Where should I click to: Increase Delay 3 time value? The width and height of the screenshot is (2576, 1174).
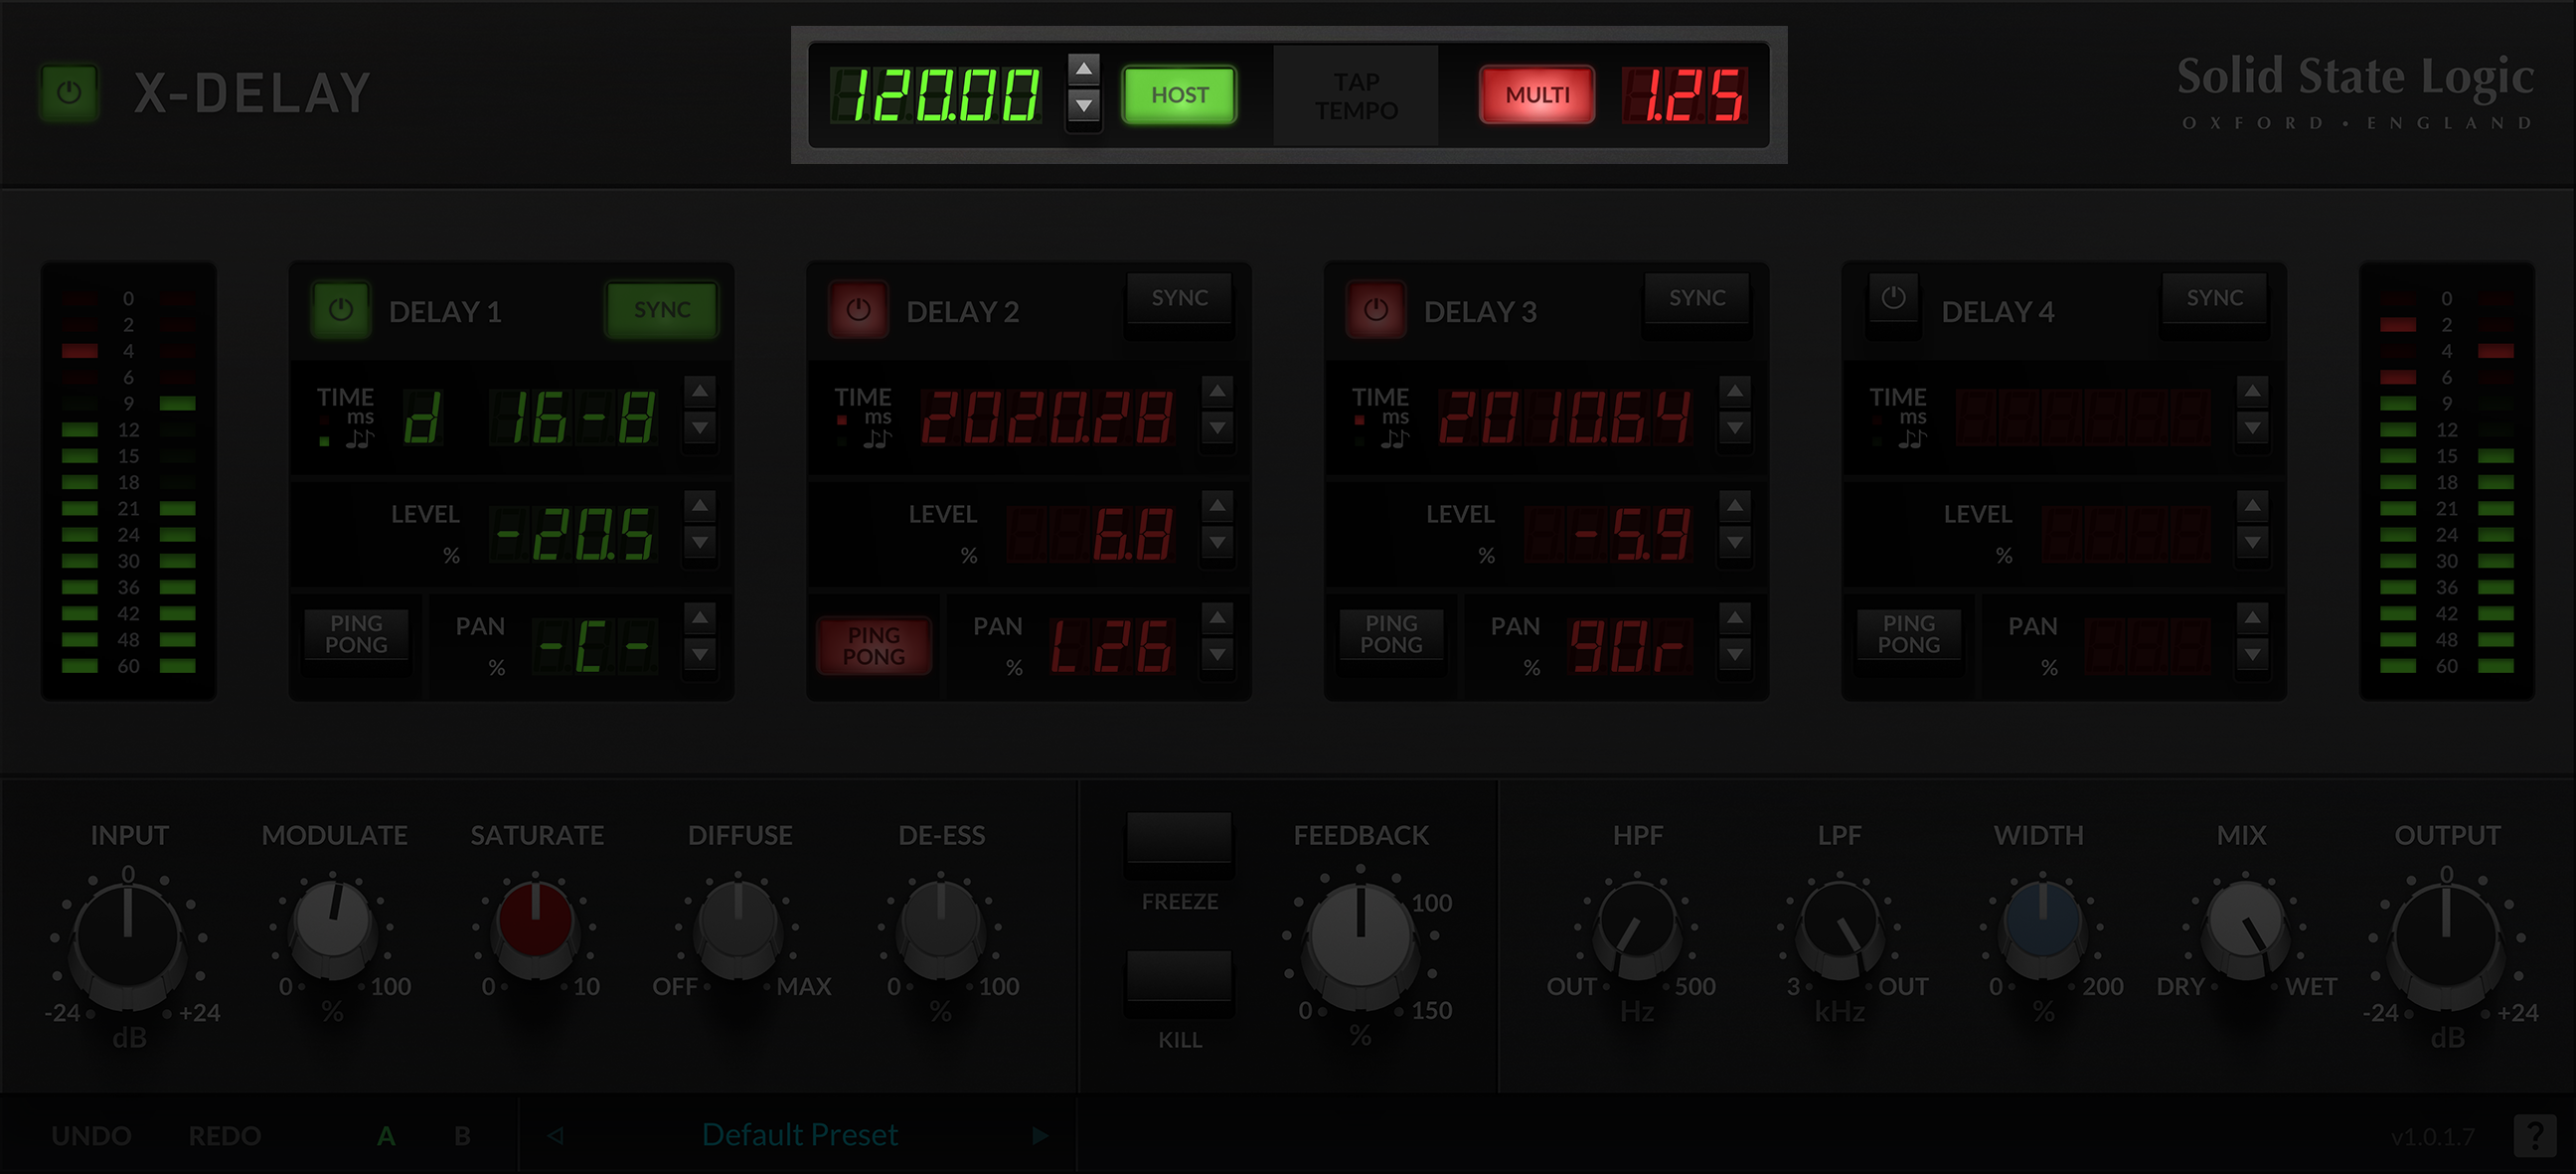tap(1735, 391)
